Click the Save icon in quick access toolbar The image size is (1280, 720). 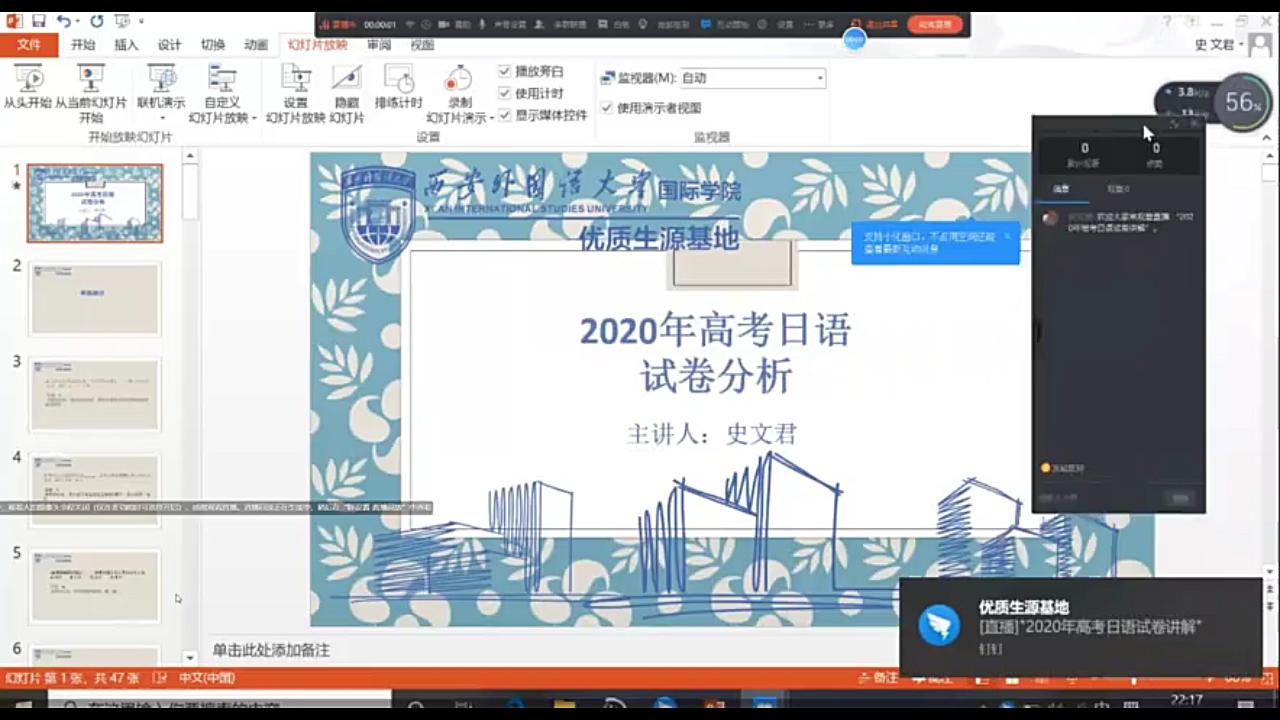[x=39, y=20]
